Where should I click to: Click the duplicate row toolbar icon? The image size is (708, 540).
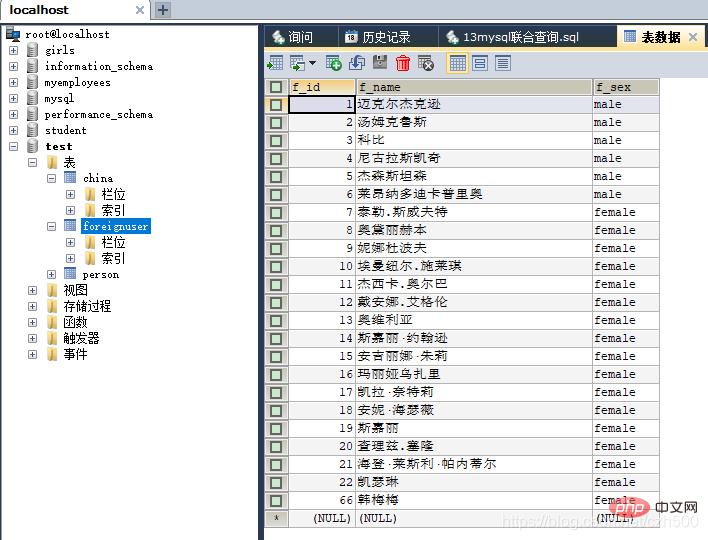click(x=357, y=63)
